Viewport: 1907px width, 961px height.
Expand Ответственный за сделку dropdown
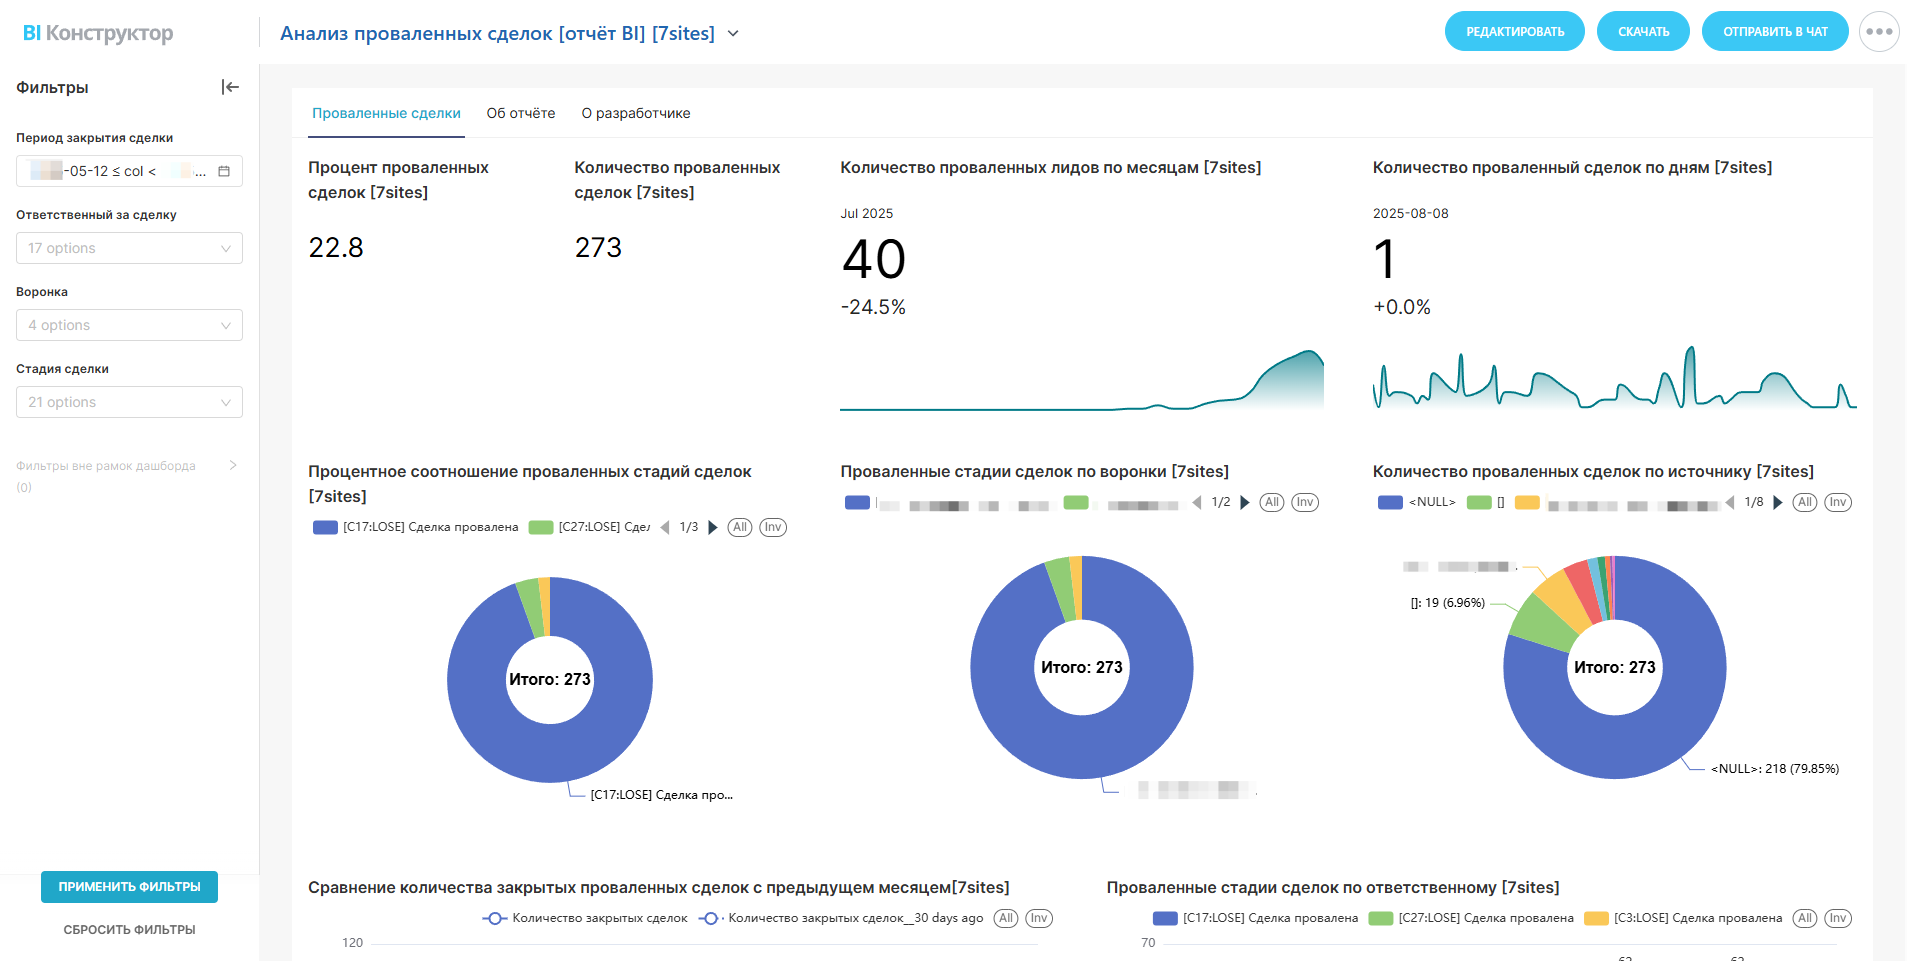(x=129, y=248)
